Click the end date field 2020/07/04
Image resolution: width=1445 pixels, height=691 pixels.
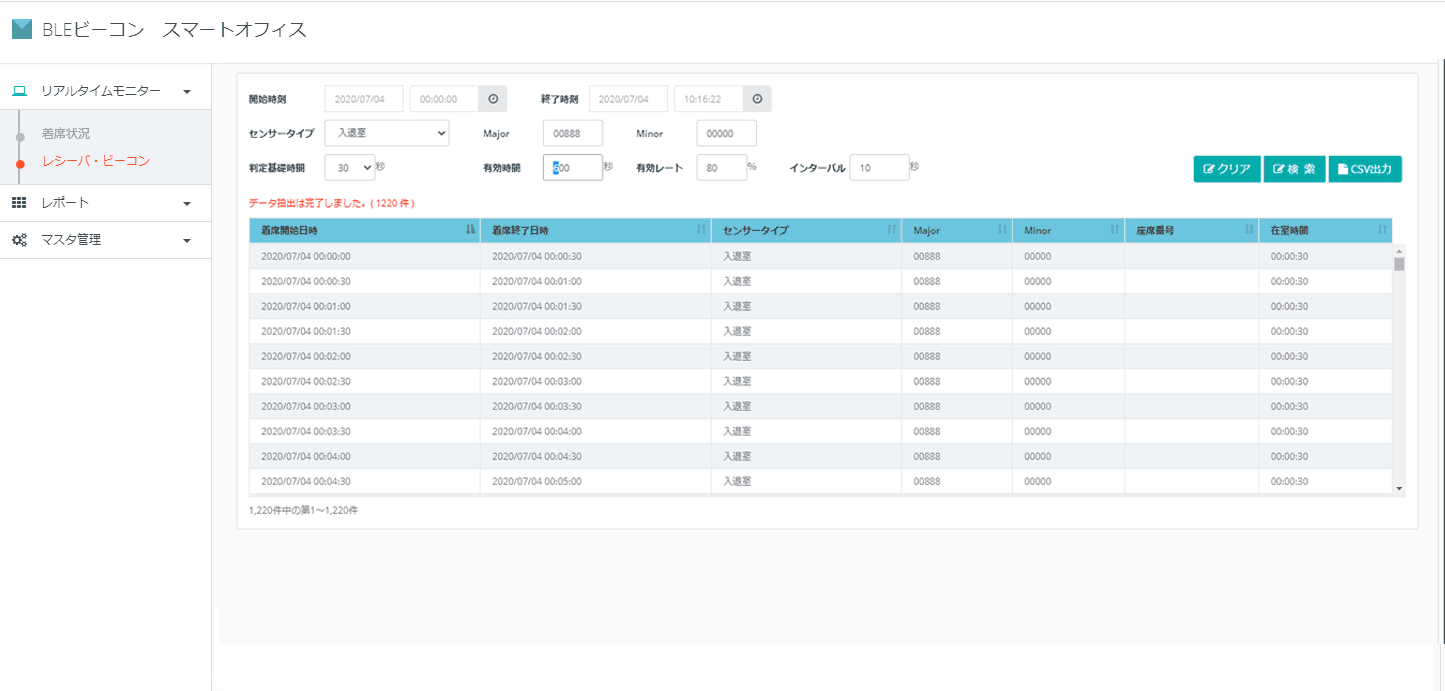(x=628, y=99)
